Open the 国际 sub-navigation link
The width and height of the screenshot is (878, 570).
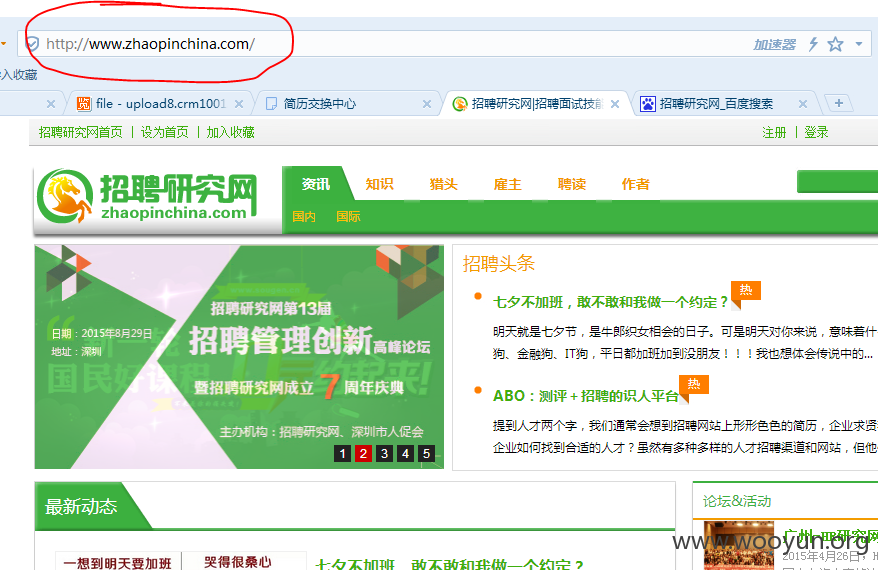pos(348,217)
